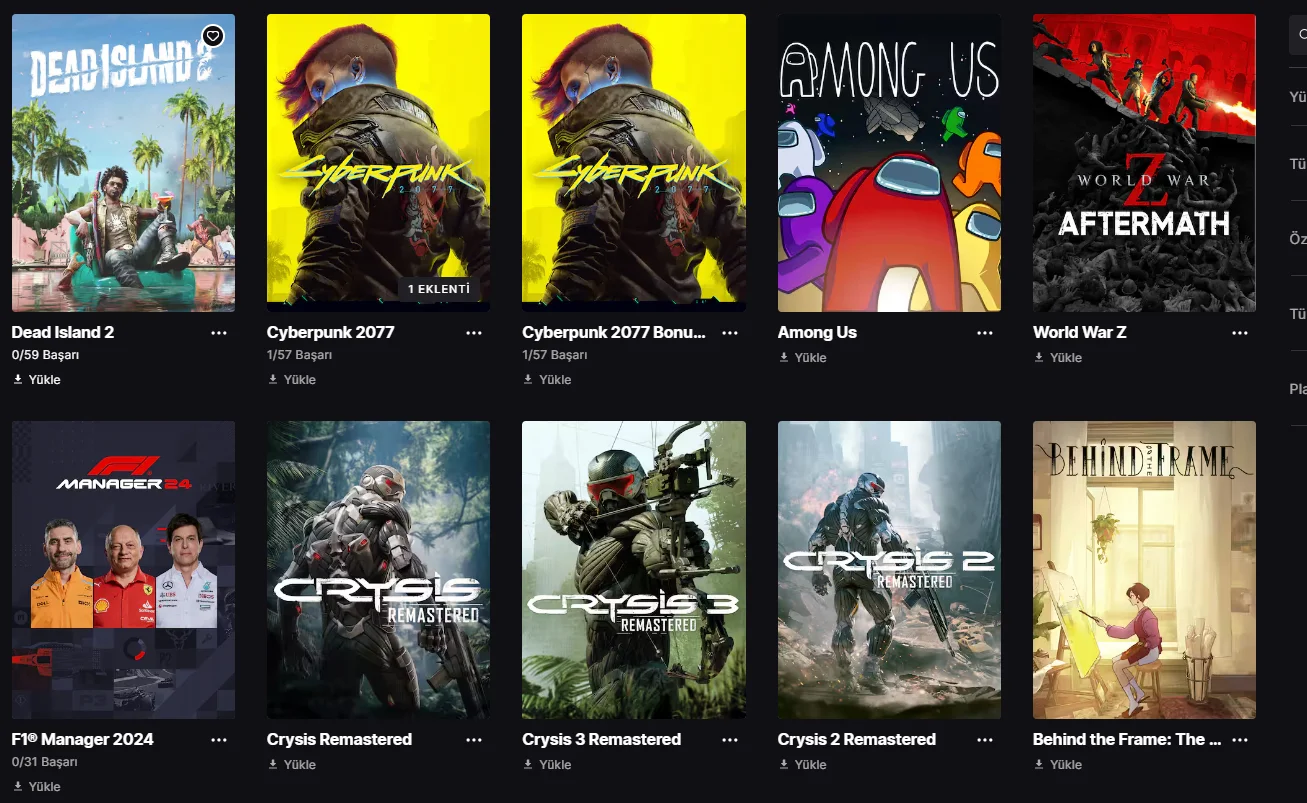
Task: Click Yükle under Among Us
Action: 803,358
